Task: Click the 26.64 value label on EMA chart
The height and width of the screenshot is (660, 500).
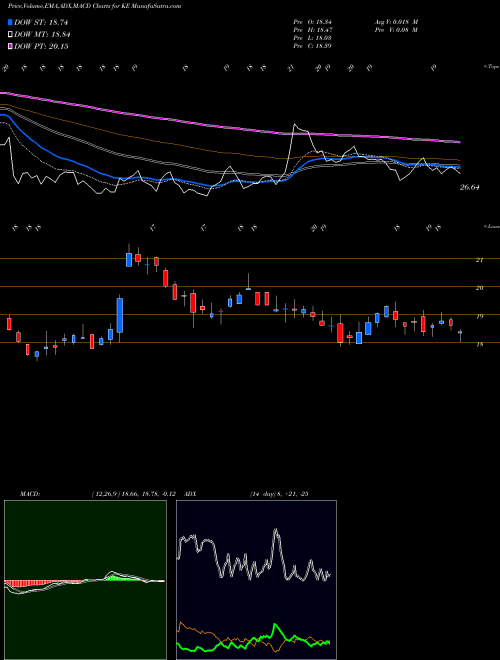Action: click(469, 187)
